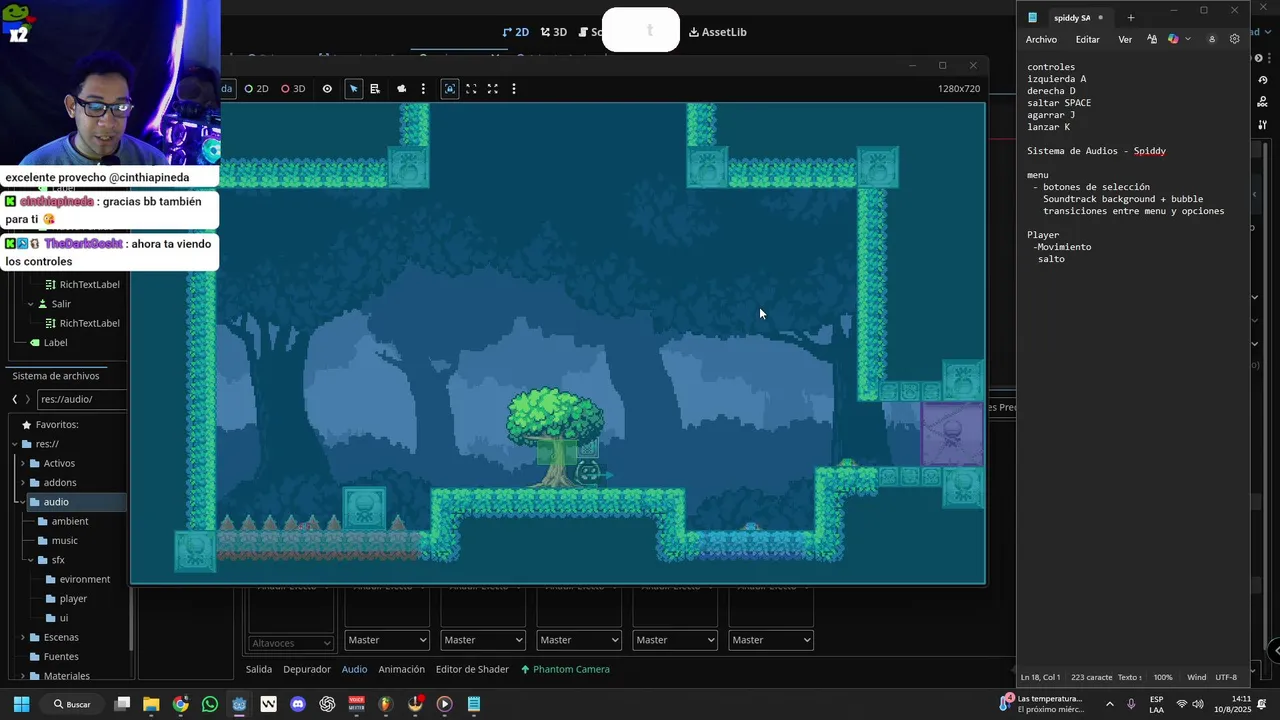Activate the arrow select mode tool
1280x720 pixels.
[x=353, y=89]
